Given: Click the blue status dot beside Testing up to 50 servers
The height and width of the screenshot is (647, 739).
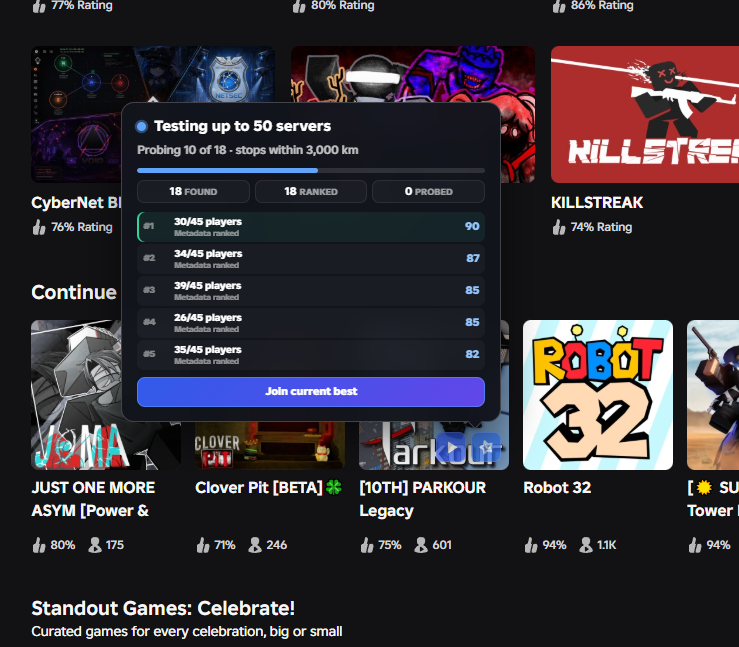Looking at the screenshot, I should 141,126.
